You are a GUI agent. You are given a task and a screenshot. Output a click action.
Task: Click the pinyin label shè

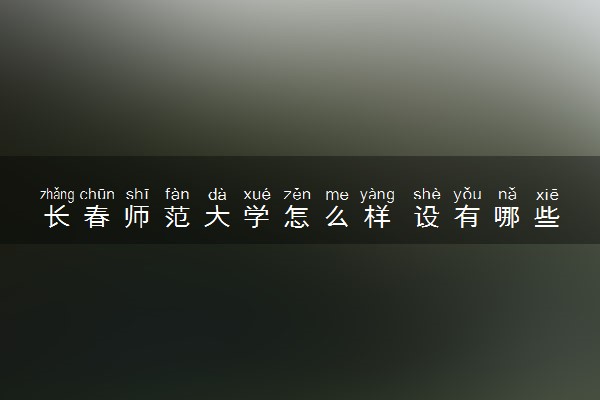pos(427,194)
